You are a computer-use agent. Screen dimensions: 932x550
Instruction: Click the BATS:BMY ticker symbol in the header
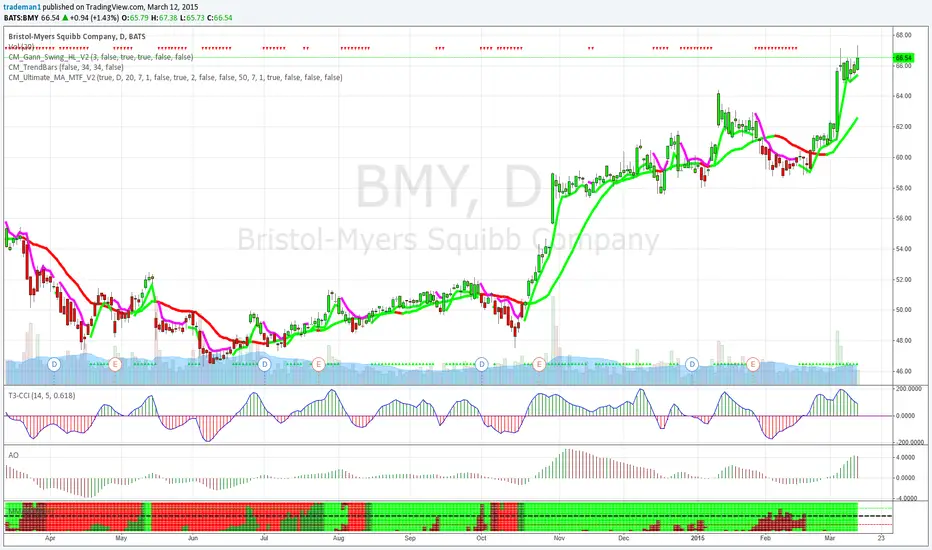(x=21, y=18)
